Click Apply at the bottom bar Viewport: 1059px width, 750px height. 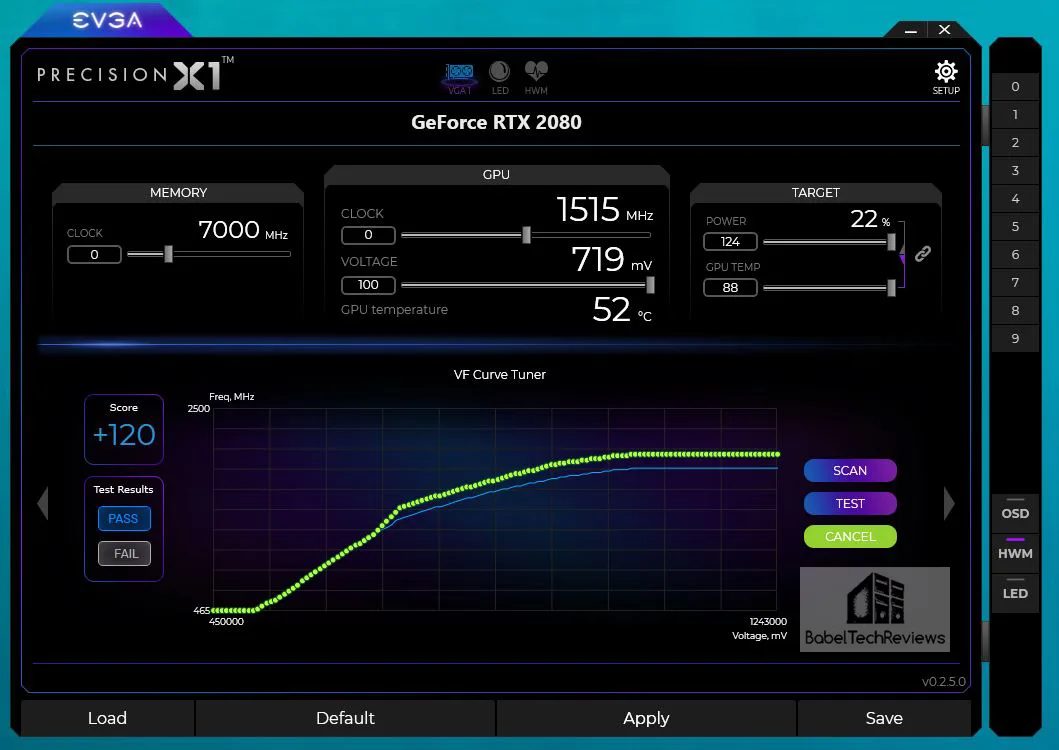646,718
